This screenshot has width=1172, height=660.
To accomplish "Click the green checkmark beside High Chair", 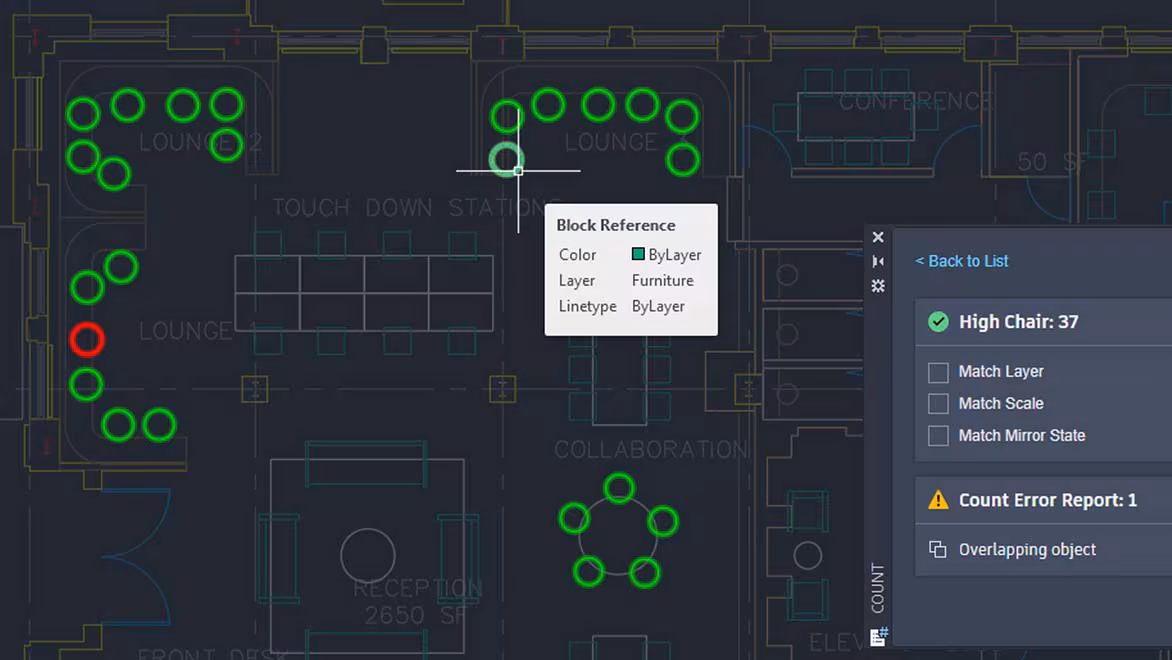I will pos(938,322).
